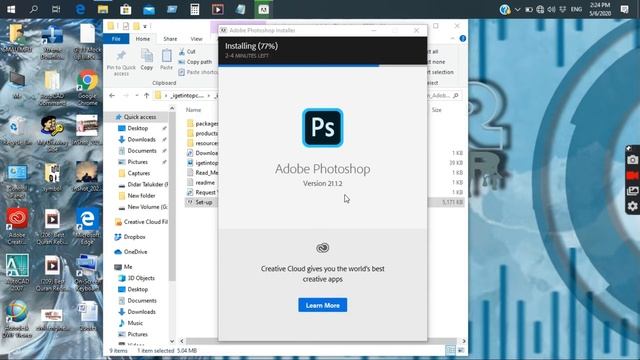Image resolution: width=640 pixels, height=360 pixels.
Task: Switch to the Share ribbon tab
Action: click(170, 39)
